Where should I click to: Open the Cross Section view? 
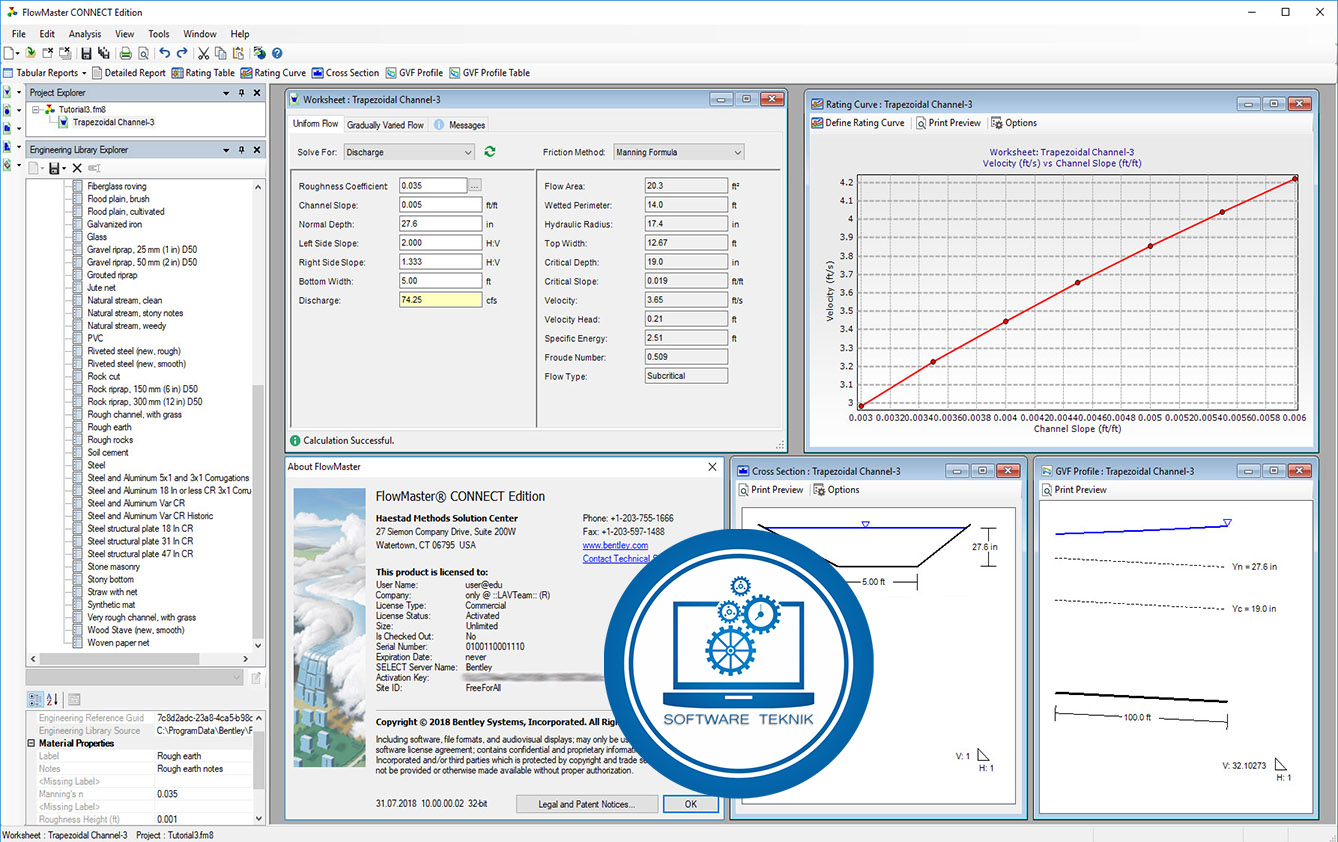(x=345, y=72)
